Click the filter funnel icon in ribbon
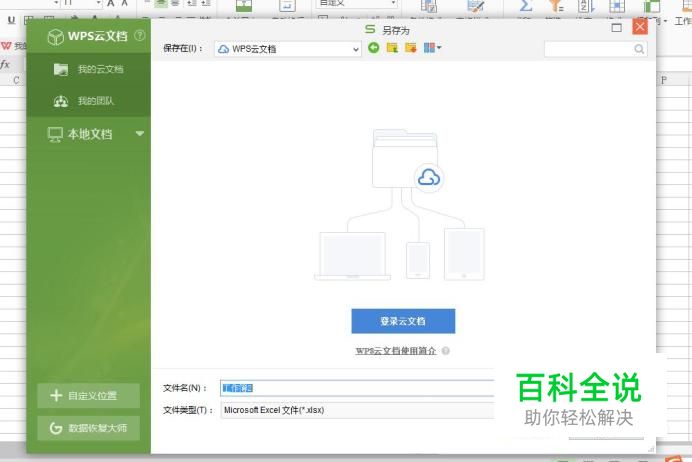 coord(556,6)
